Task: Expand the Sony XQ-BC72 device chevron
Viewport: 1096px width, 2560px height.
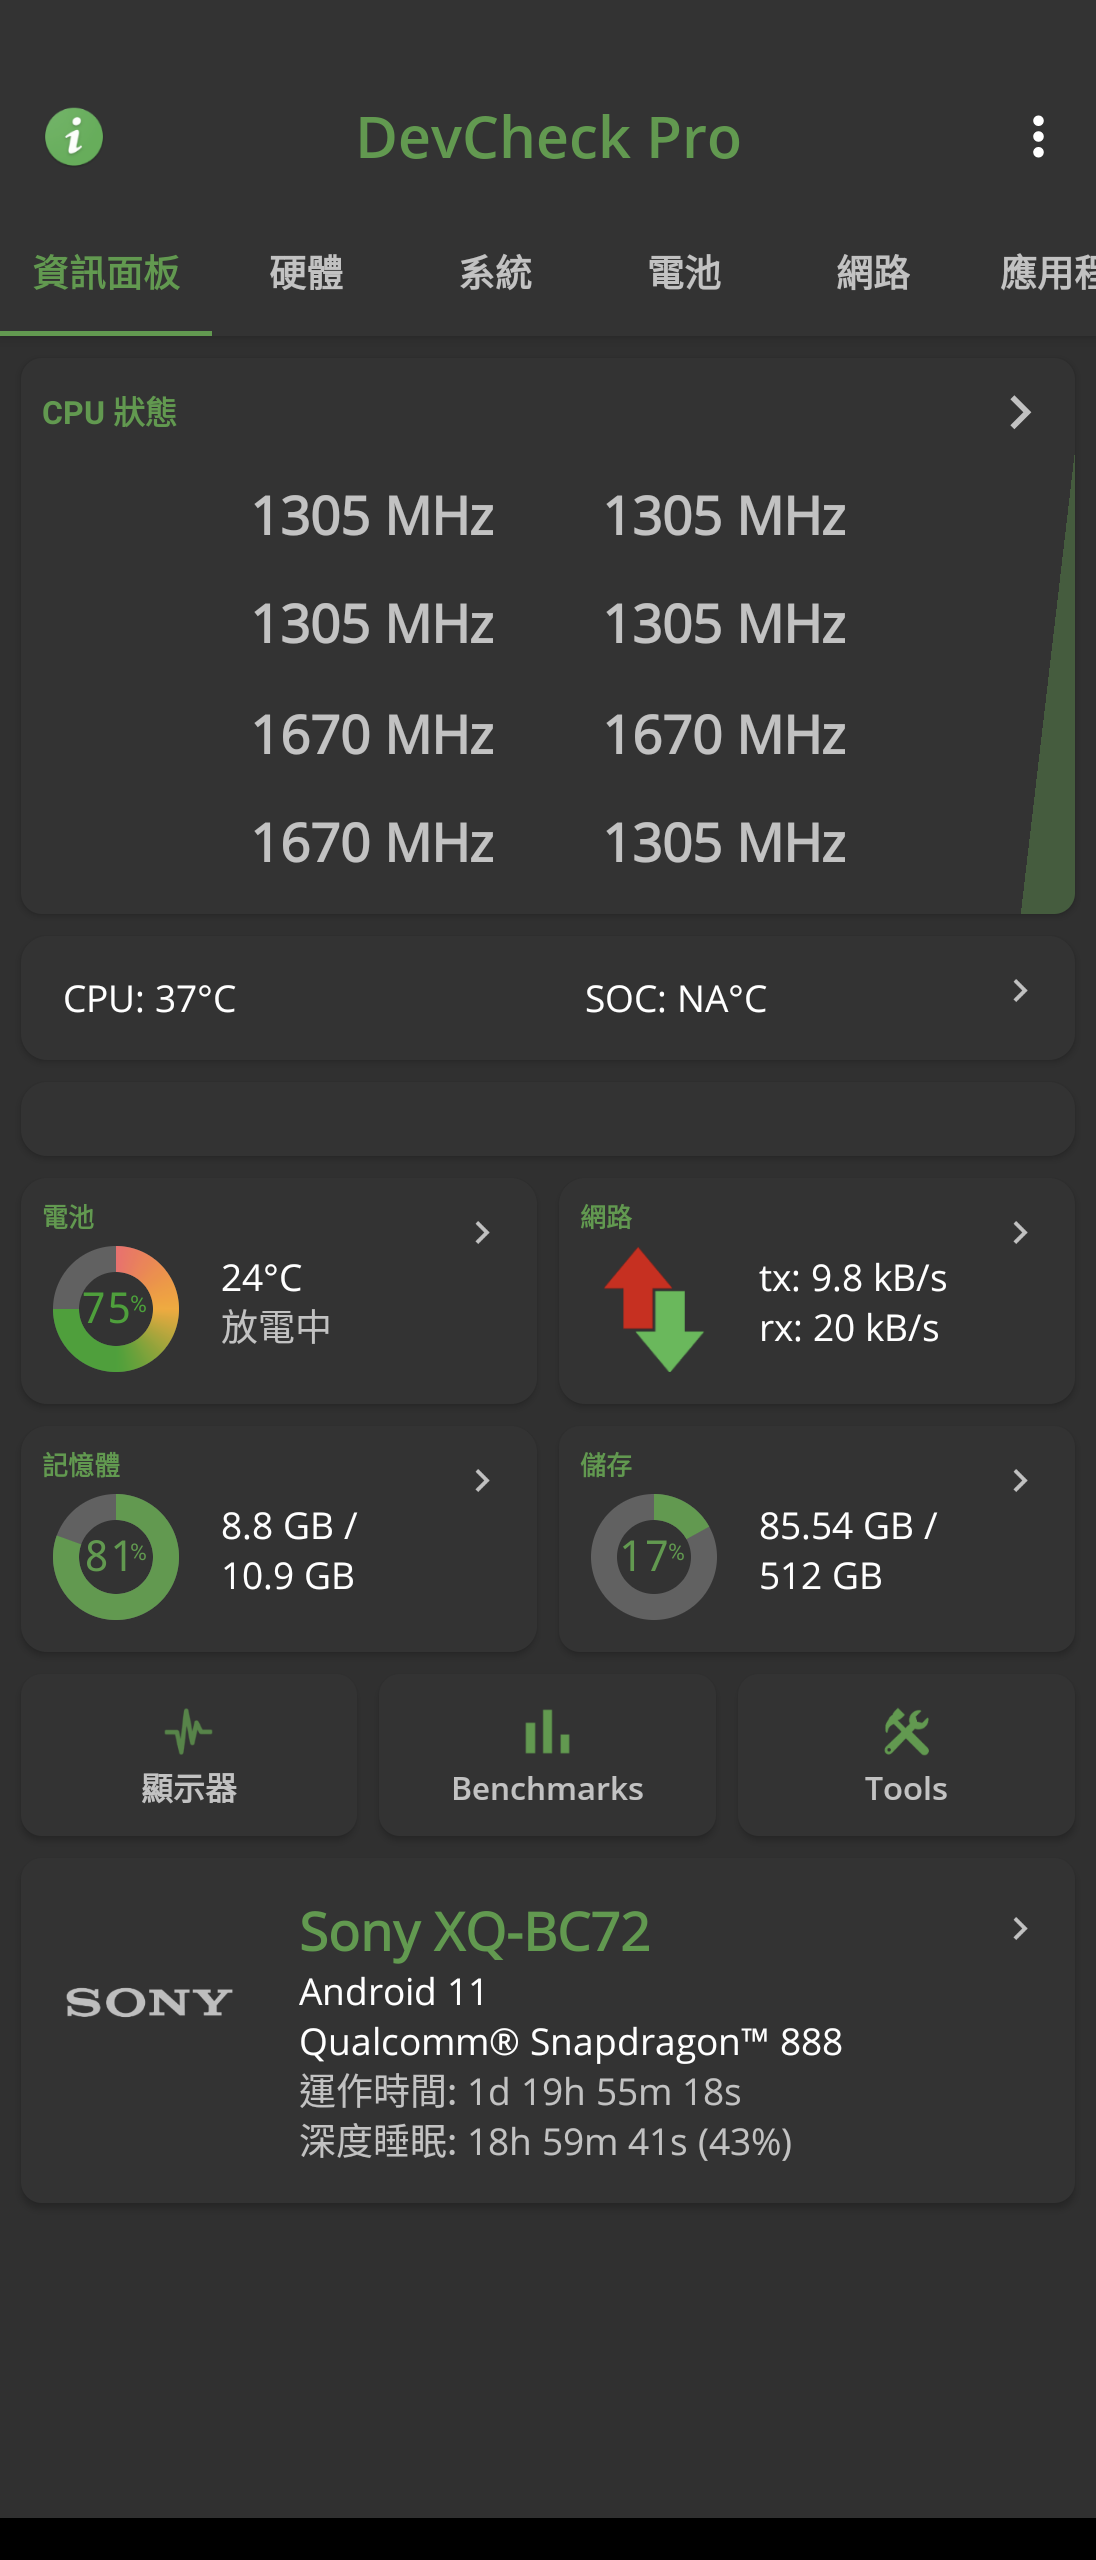Action: 1020,1928
